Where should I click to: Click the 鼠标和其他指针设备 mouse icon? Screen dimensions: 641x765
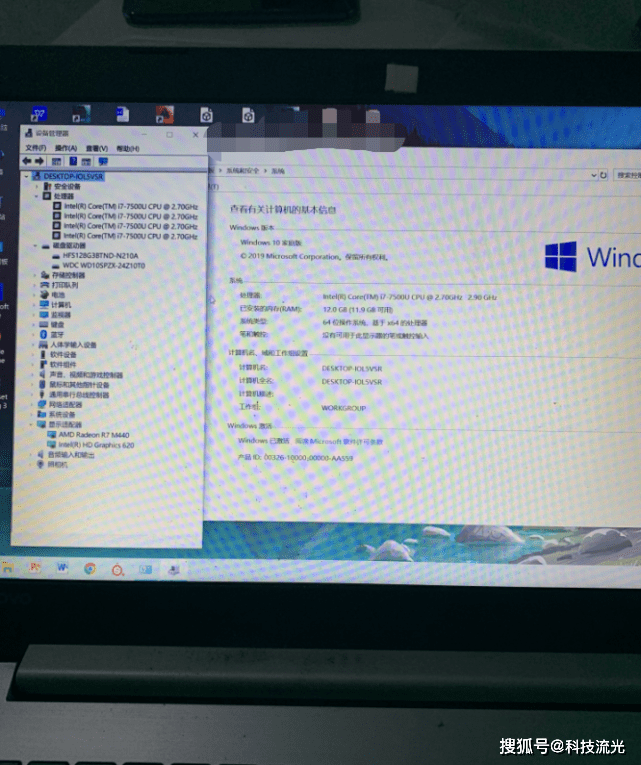42,385
